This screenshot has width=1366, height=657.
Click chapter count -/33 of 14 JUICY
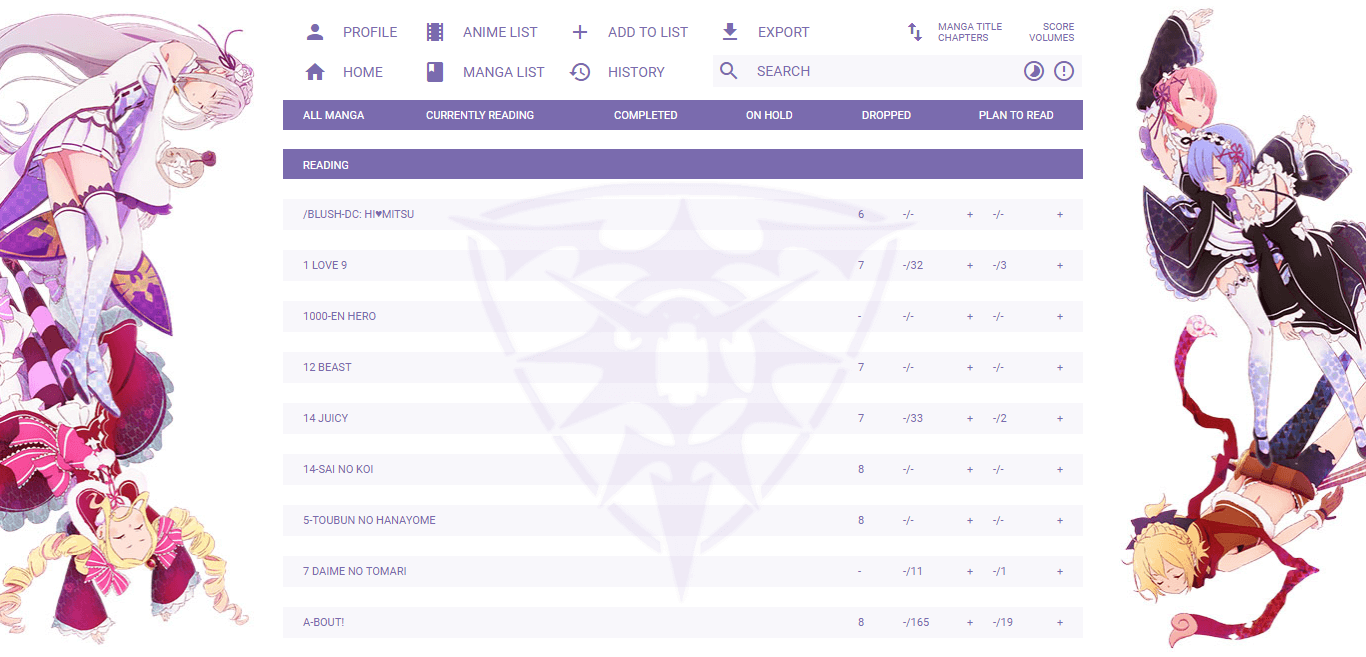point(913,418)
